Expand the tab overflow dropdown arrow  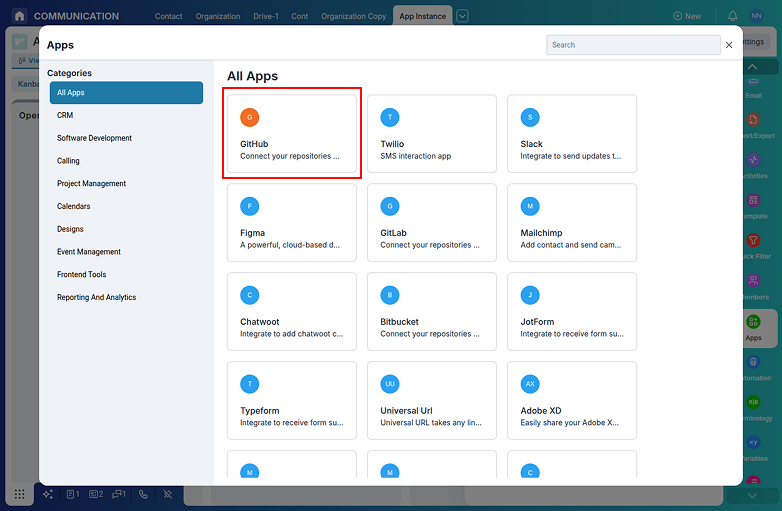click(462, 16)
